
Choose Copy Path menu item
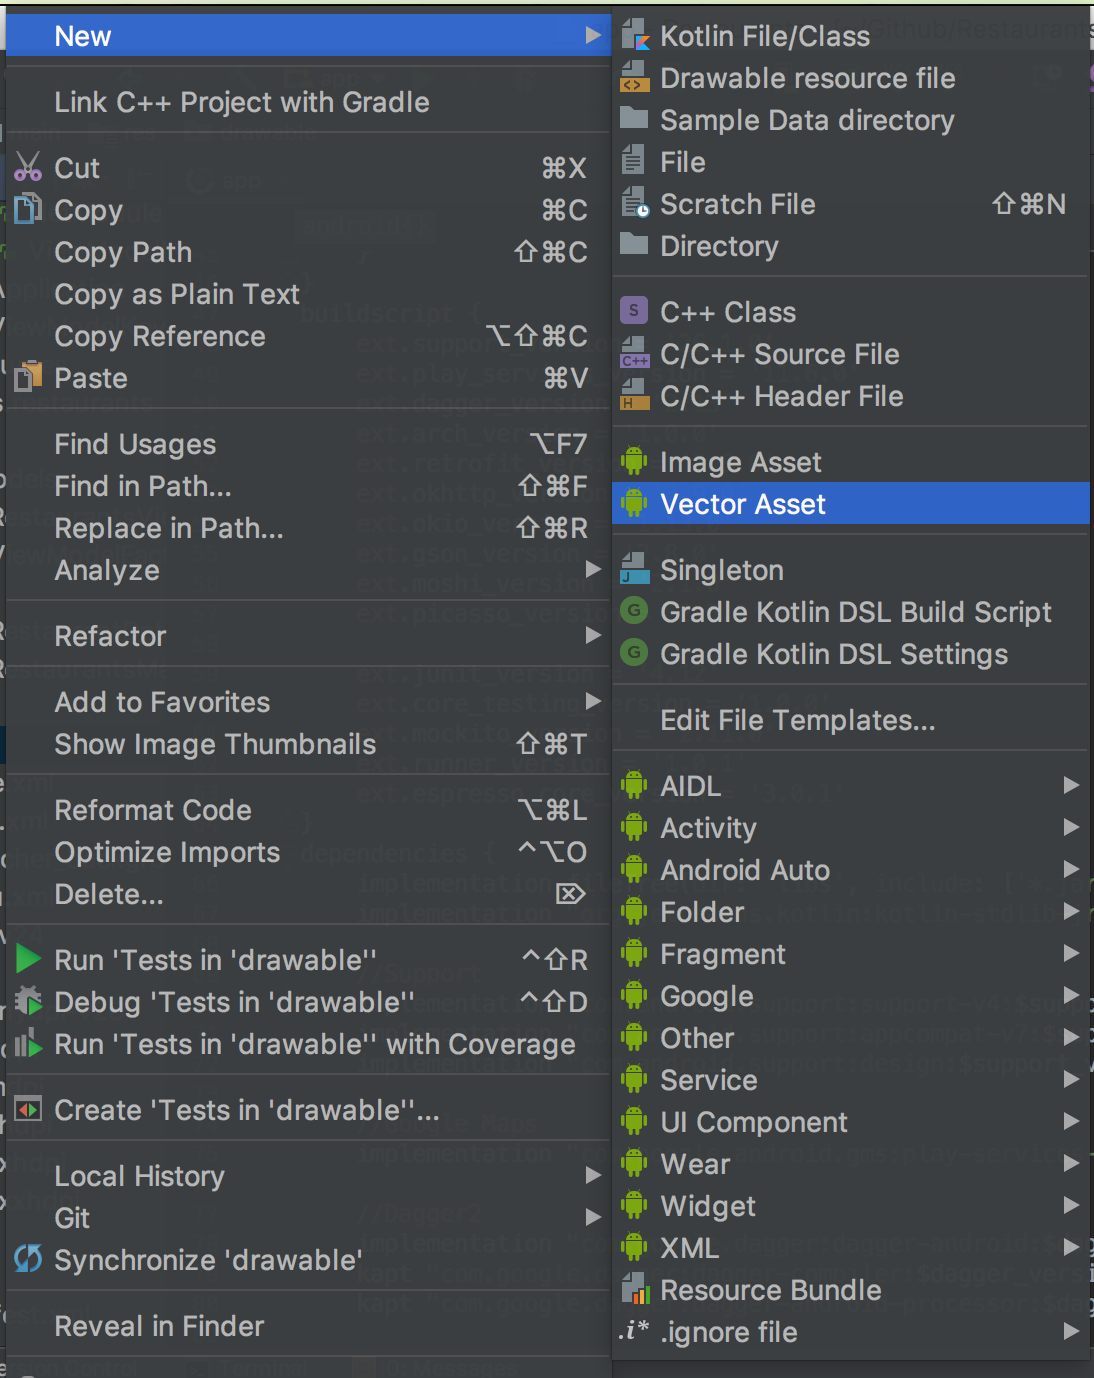click(123, 252)
